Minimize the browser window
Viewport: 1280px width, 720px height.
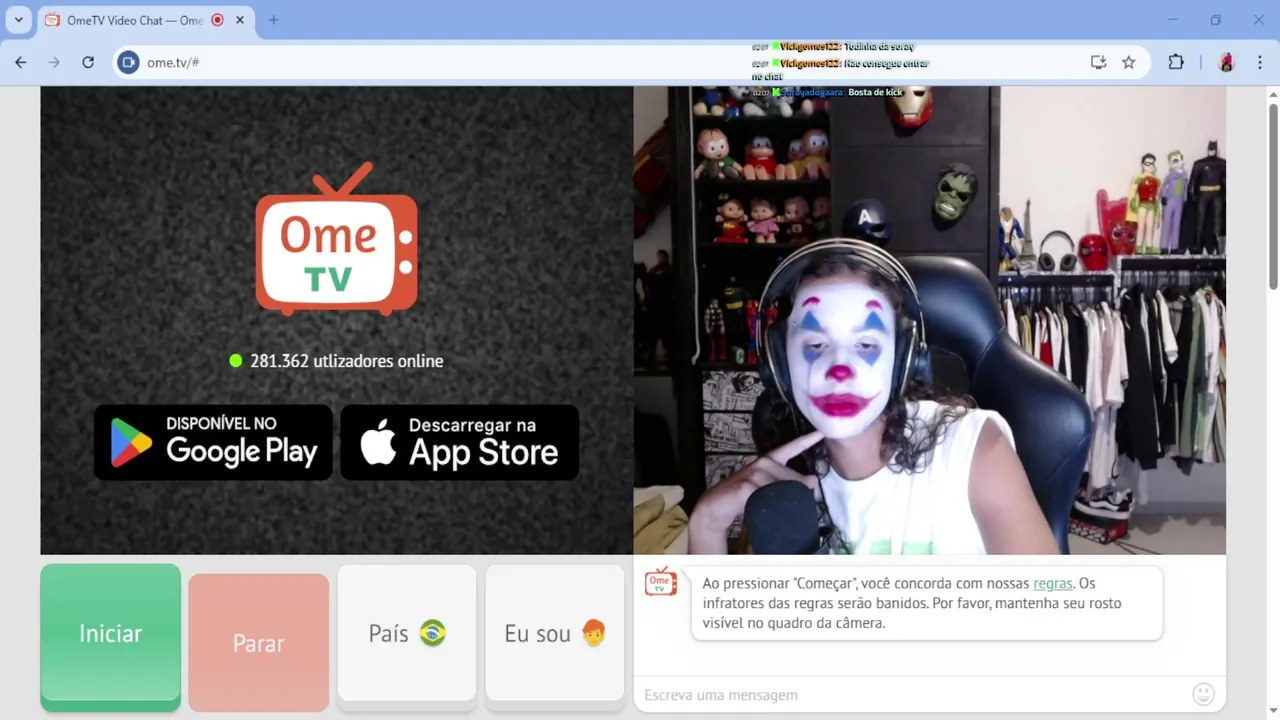pos(1172,20)
